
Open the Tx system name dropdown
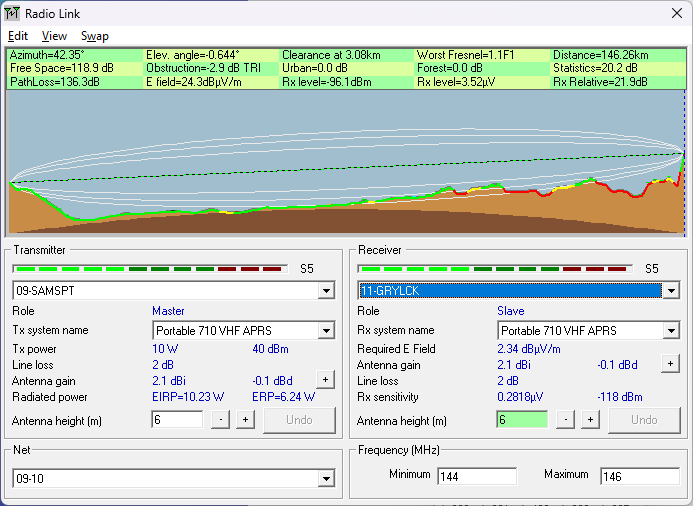pyautogui.click(x=326, y=331)
